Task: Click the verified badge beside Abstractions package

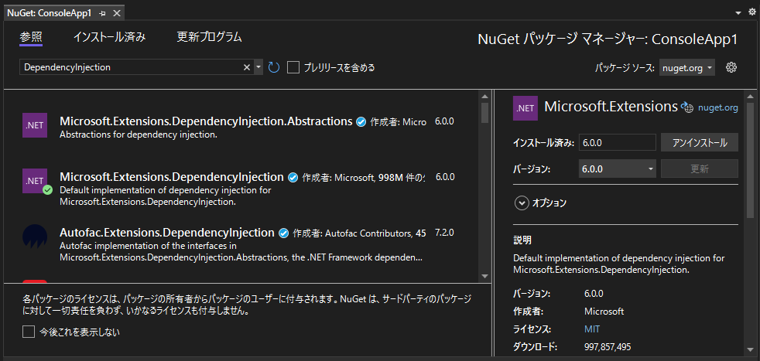Action: [361, 122]
